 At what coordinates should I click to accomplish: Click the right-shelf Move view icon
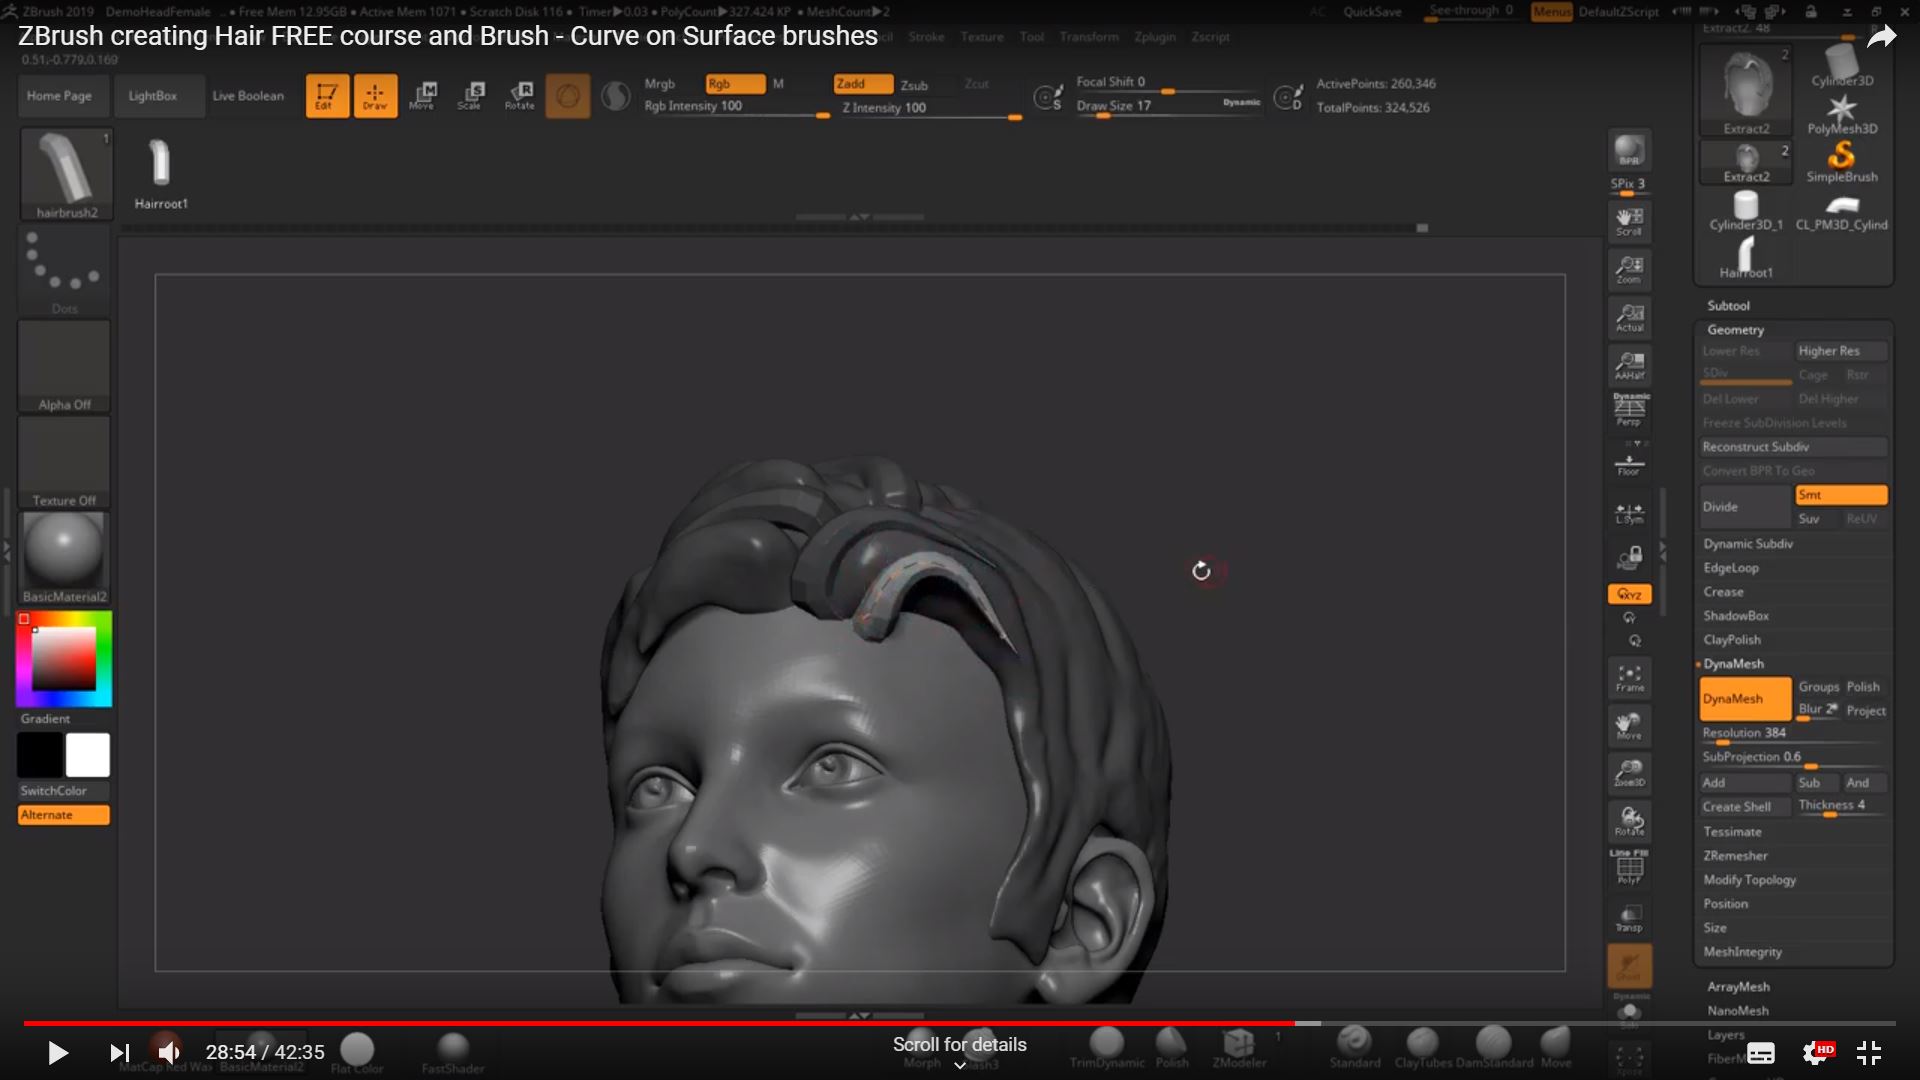pos(1629,725)
